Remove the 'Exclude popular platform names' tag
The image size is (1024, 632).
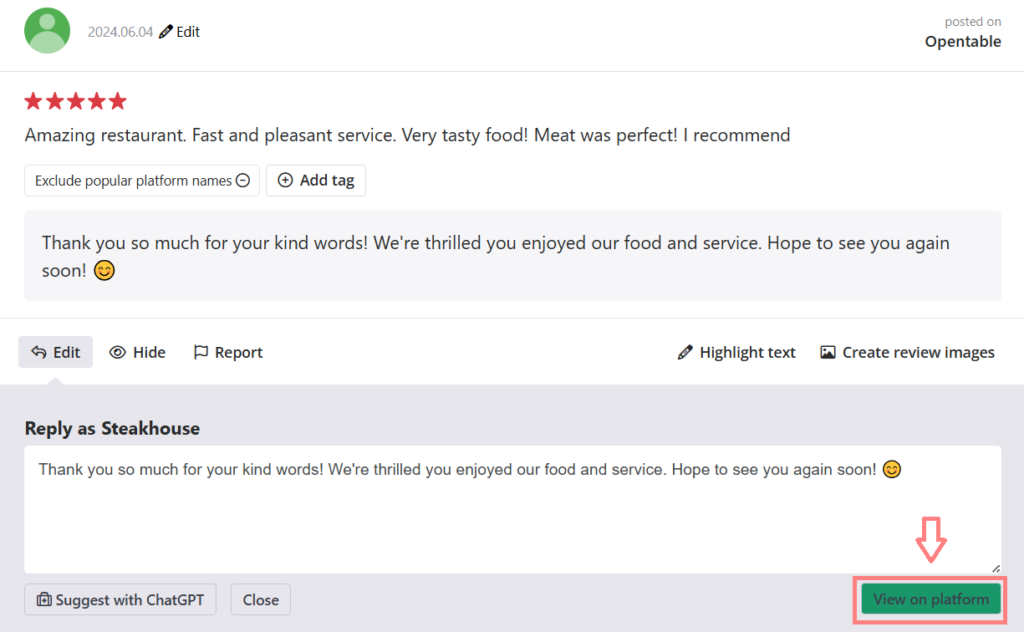[x=242, y=181]
